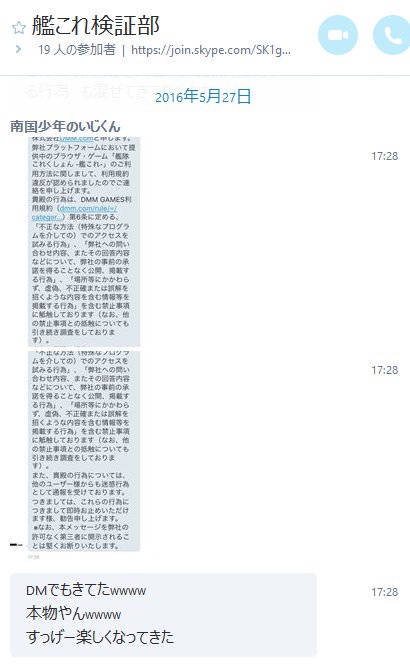This screenshot has width=410, height=667.
Task: Open sender profile 南国少年のいじくん
Action: pos(65,126)
